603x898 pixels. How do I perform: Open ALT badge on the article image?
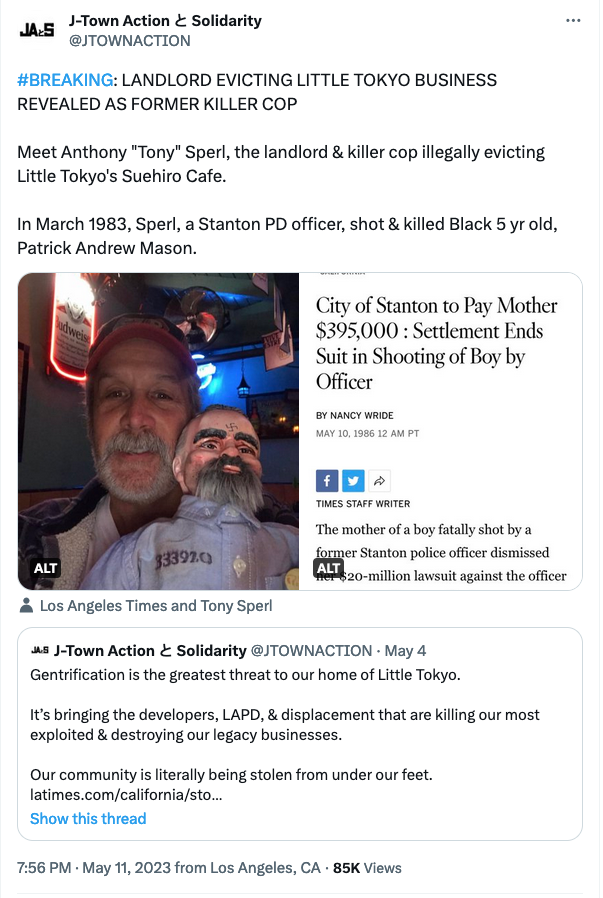[x=329, y=568]
